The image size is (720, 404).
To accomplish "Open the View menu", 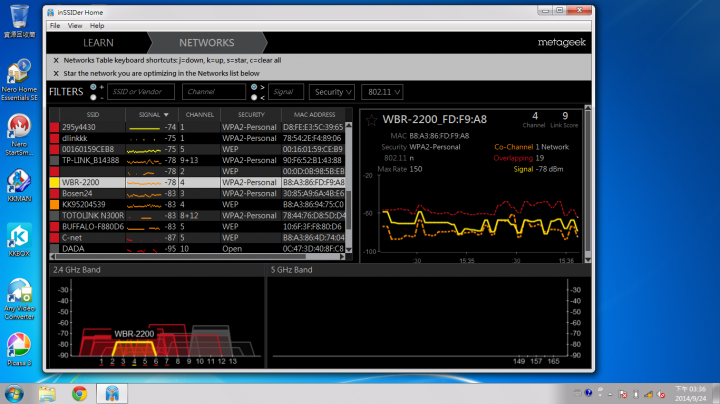I will pos(75,26).
